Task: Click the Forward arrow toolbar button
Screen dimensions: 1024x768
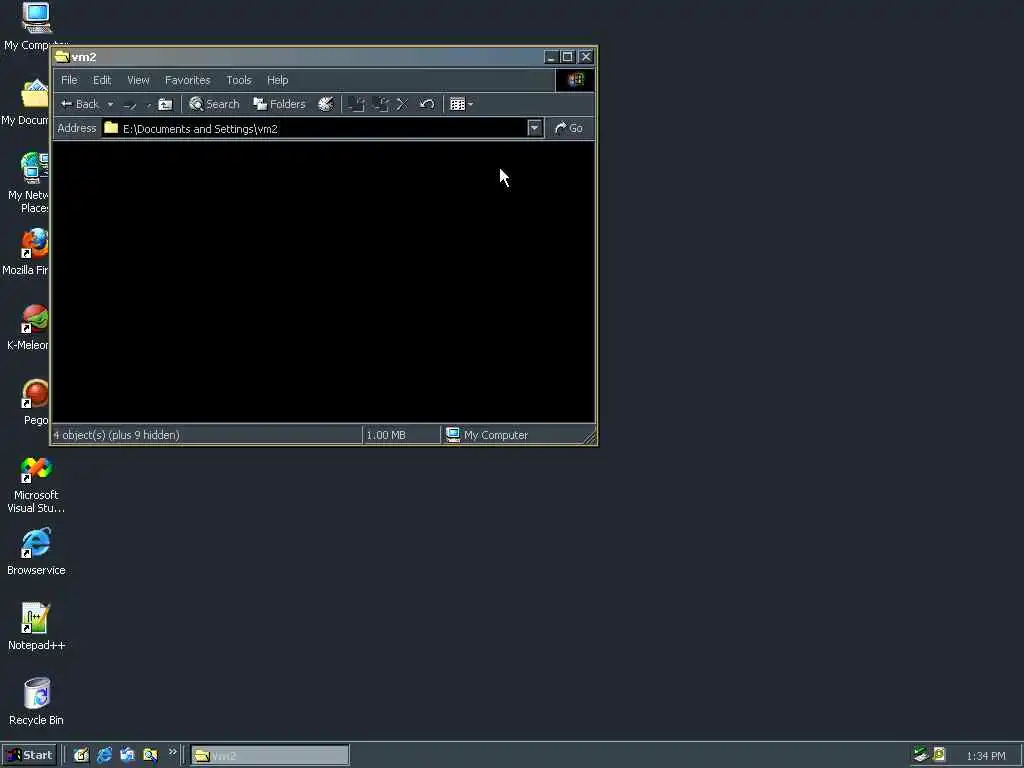Action: pyautogui.click(x=130, y=104)
